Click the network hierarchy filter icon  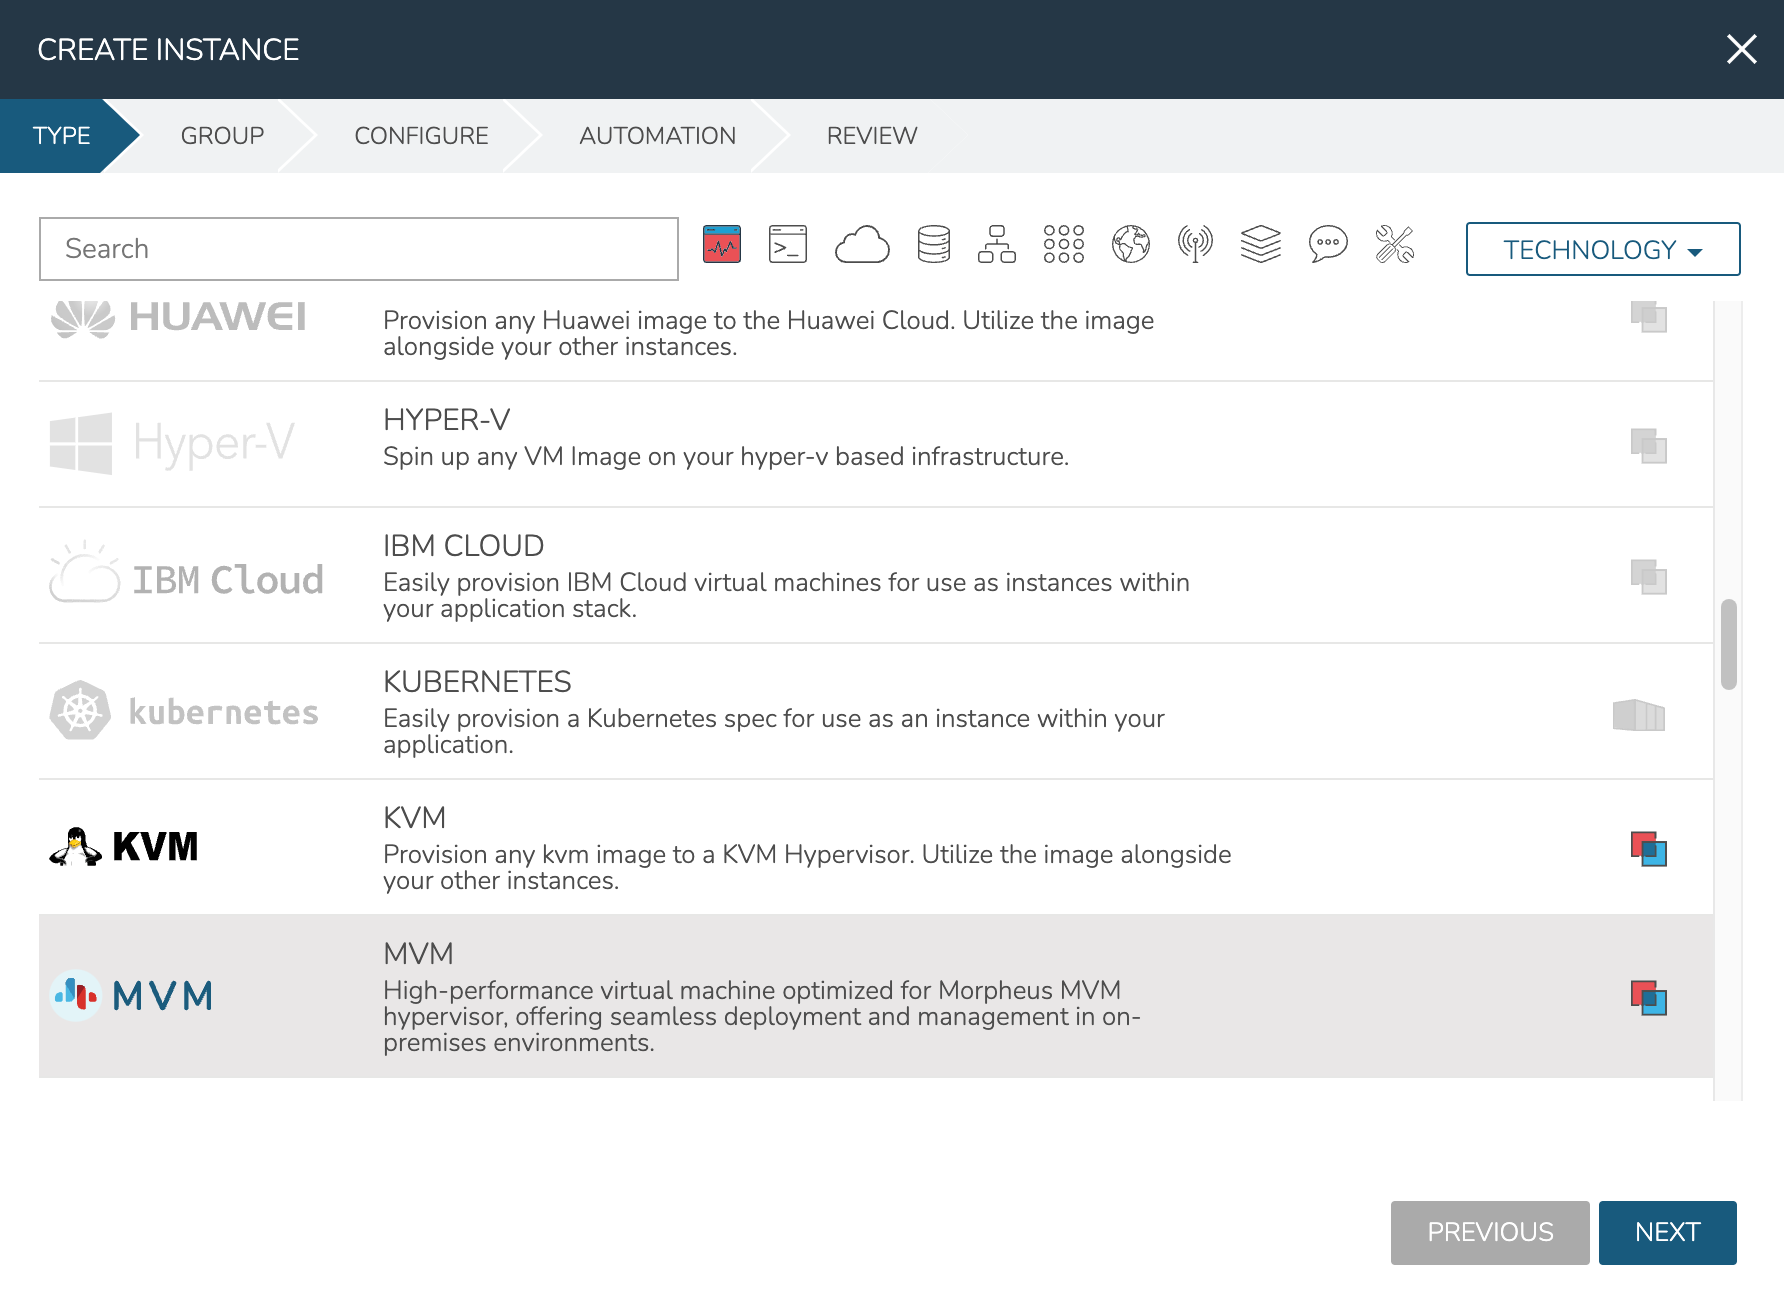tap(996, 245)
